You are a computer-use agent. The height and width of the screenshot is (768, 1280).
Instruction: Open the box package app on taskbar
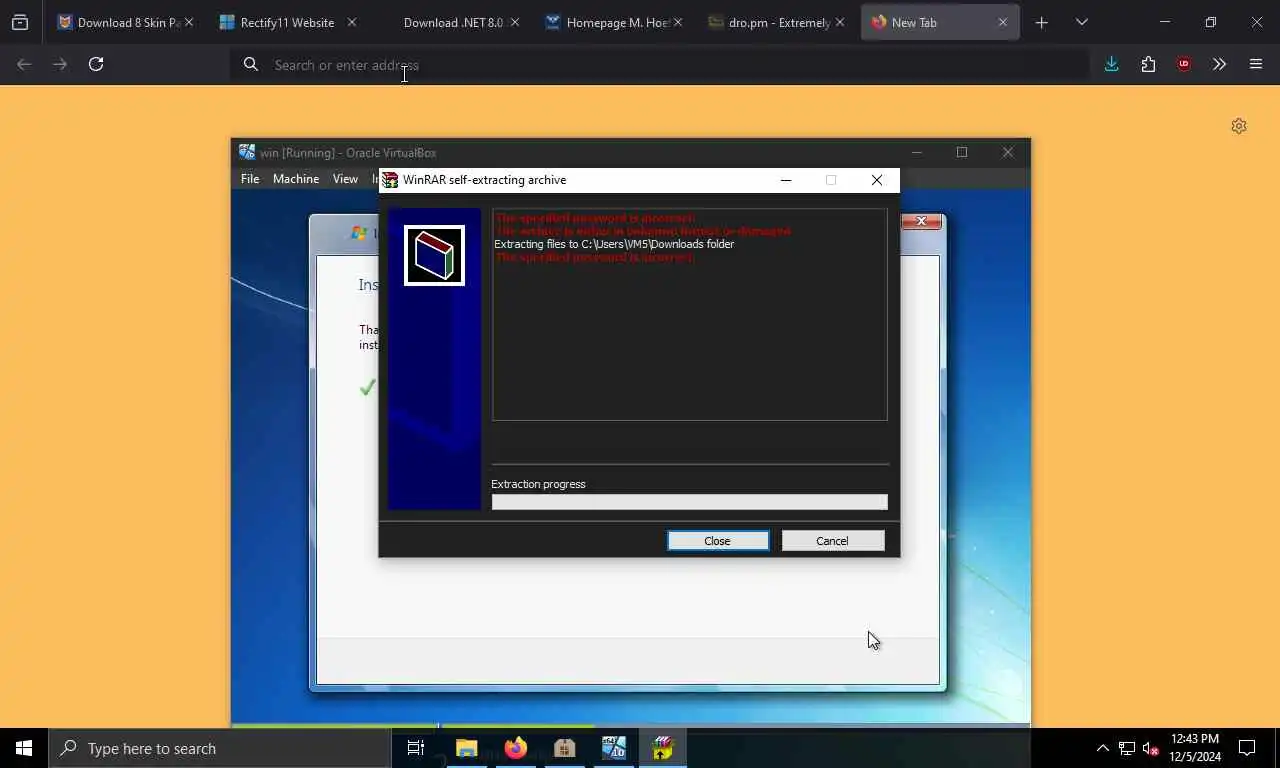[565, 748]
